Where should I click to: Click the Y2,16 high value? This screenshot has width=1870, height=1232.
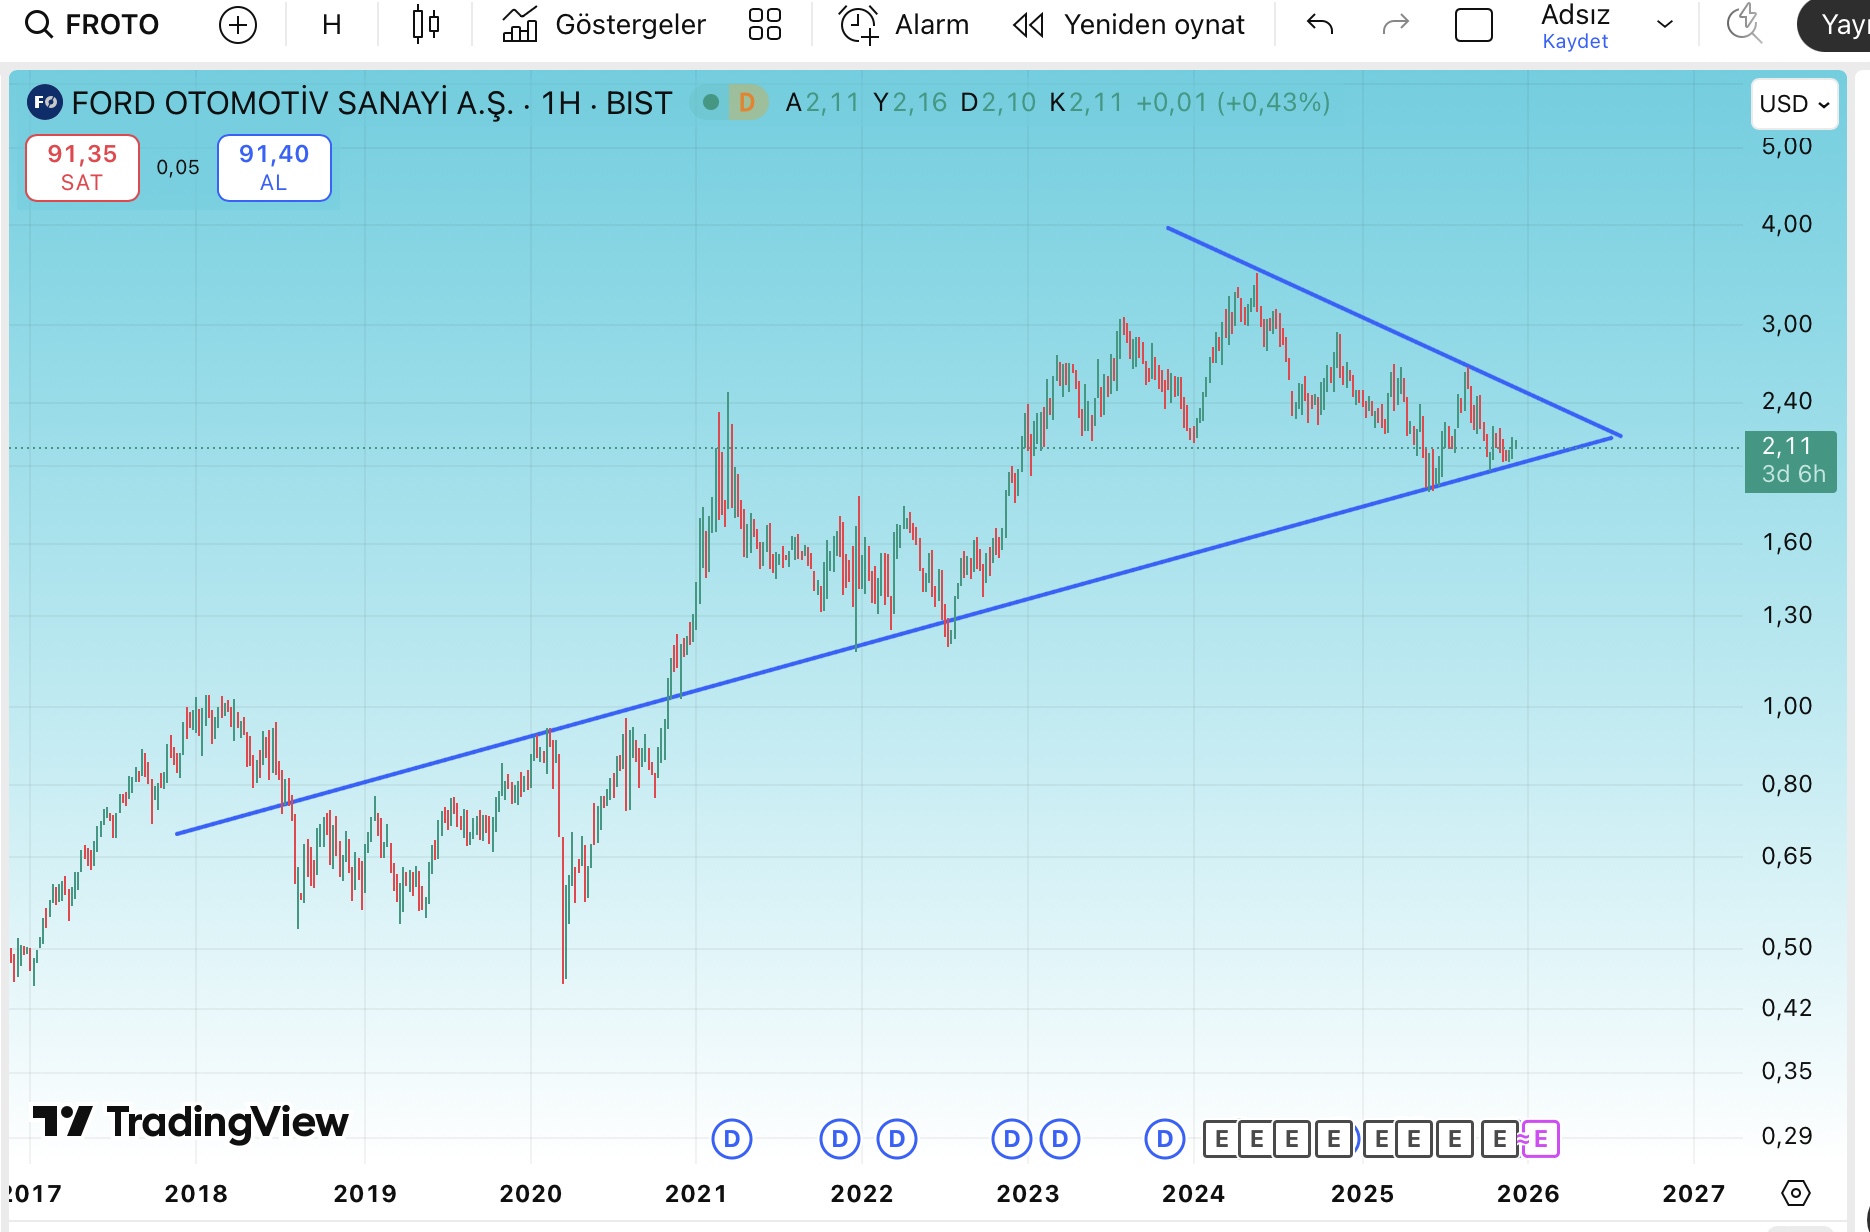tap(910, 103)
